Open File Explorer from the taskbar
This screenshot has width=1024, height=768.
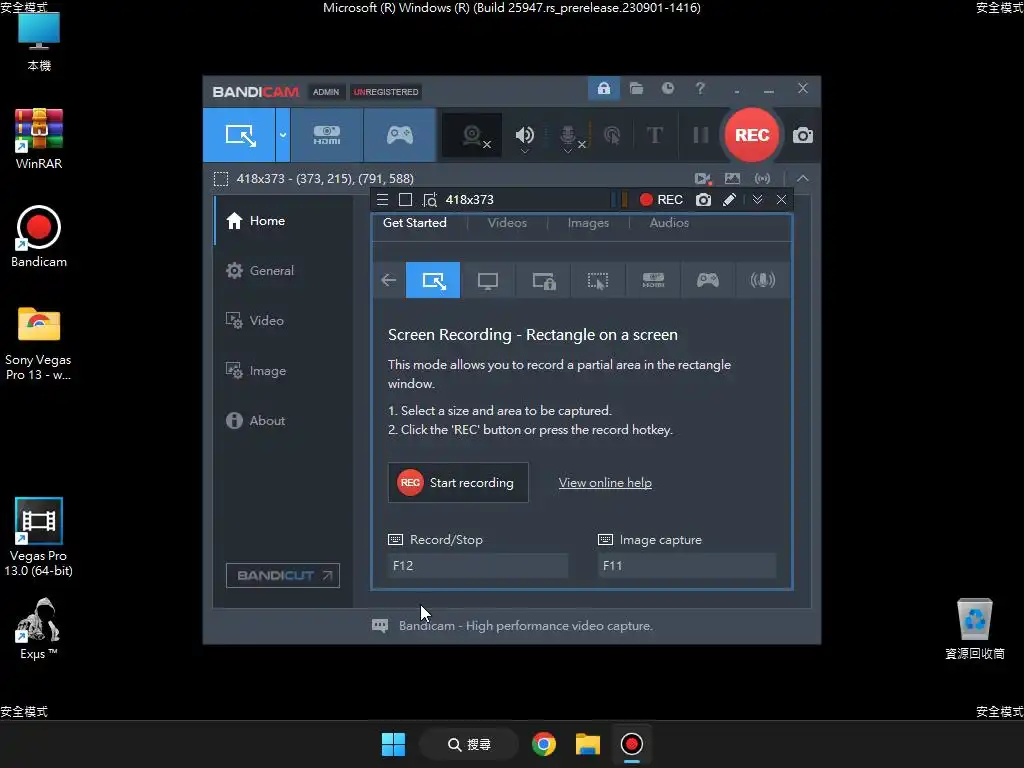[587, 744]
